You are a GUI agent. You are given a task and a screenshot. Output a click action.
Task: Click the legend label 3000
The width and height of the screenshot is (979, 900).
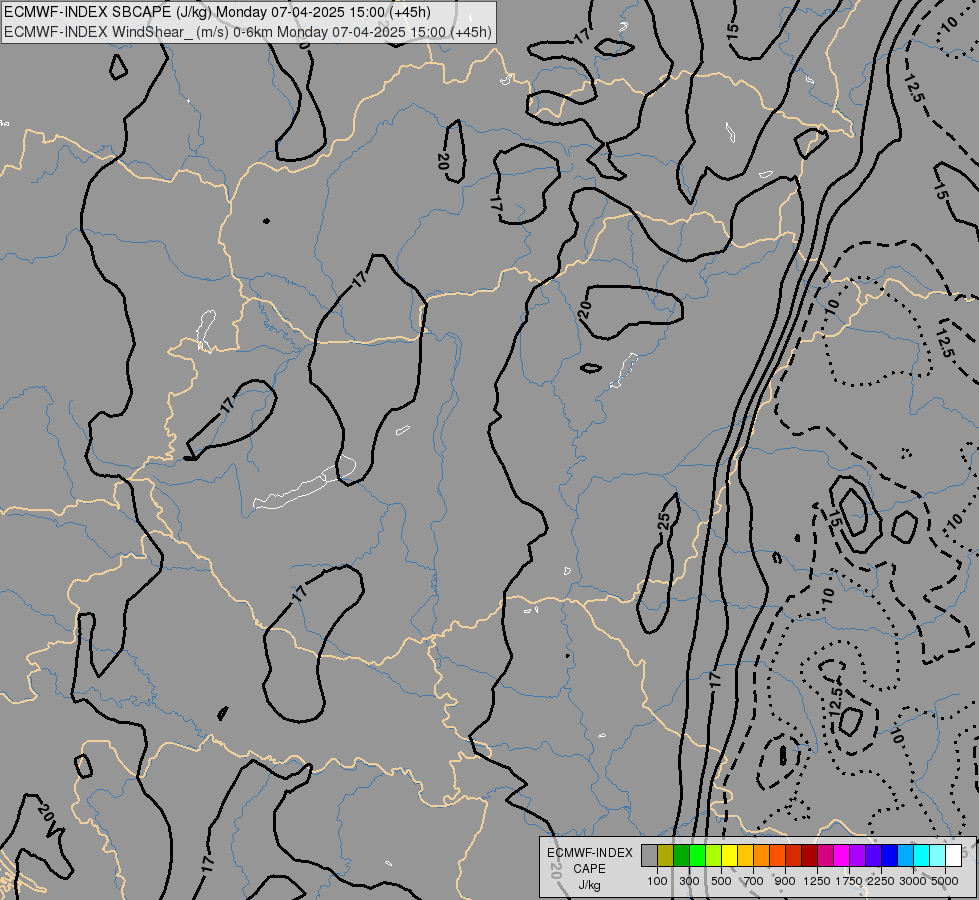tap(913, 881)
